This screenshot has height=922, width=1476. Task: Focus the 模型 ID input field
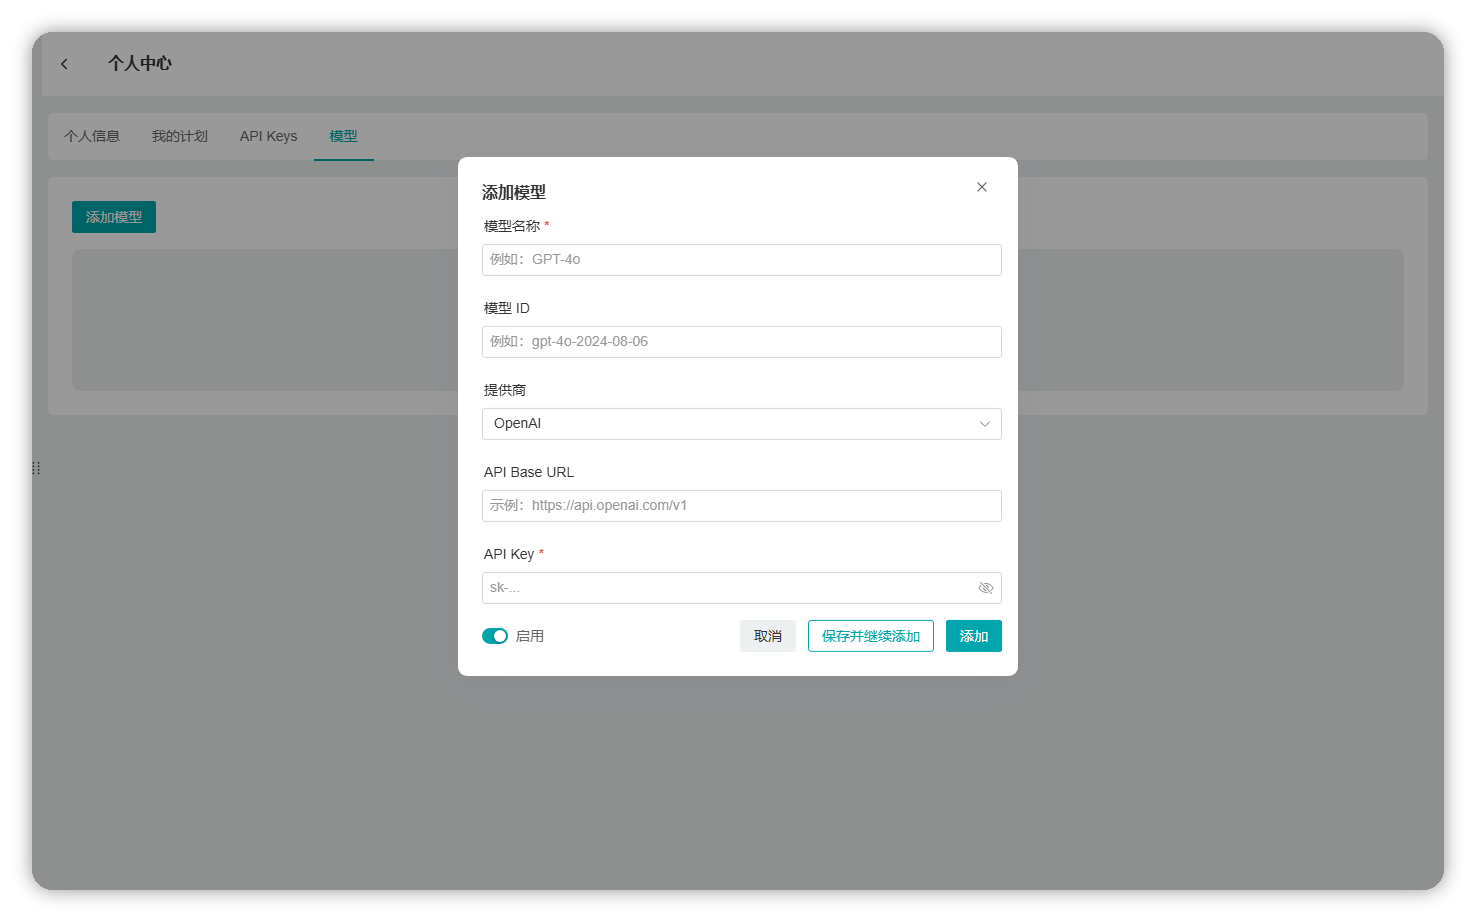coord(742,342)
